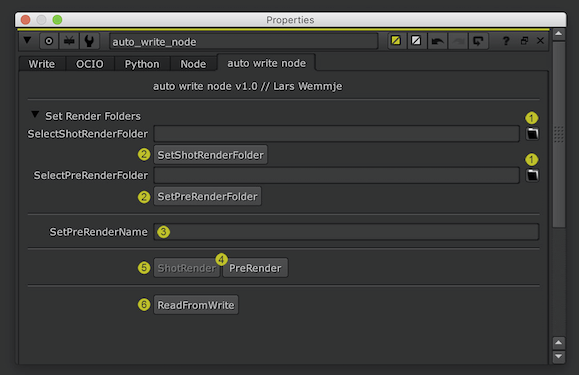The width and height of the screenshot is (579, 375).
Task: Click the lower scroll up arrow
Action: pyautogui.click(x=559, y=343)
